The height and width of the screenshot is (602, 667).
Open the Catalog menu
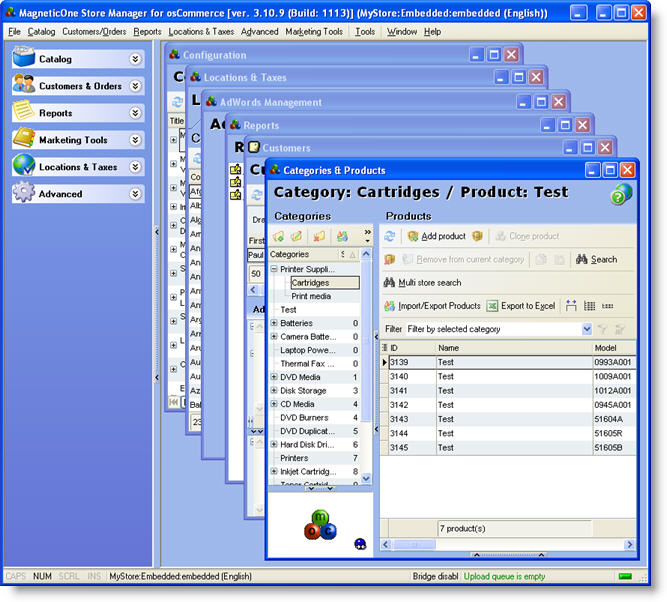pos(41,31)
